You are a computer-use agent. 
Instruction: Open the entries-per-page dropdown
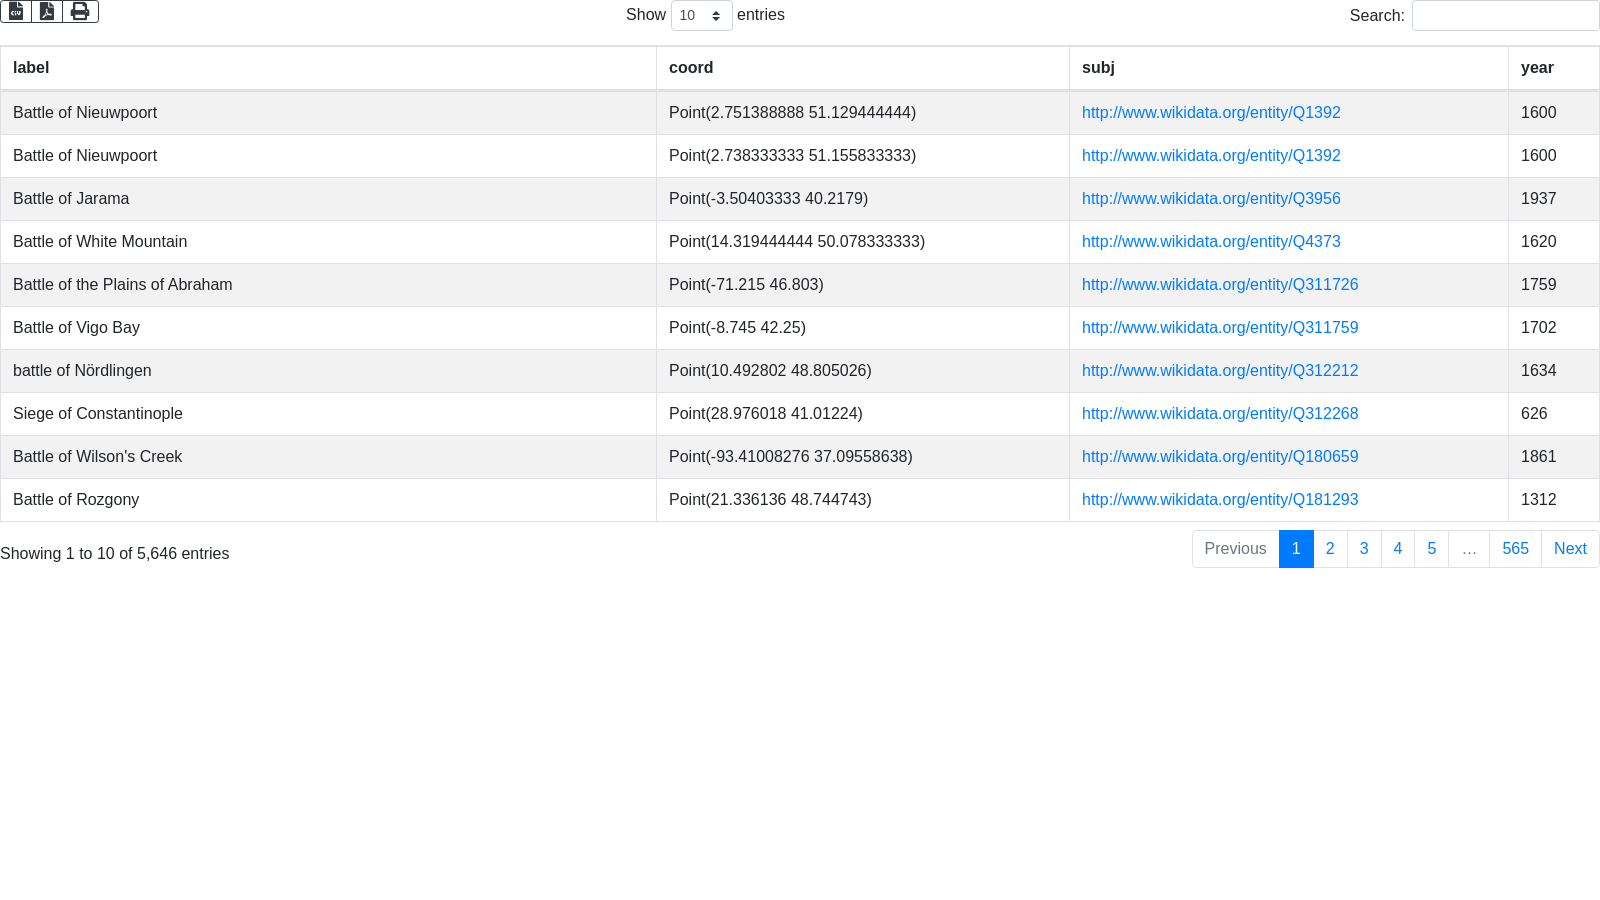[701, 16]
